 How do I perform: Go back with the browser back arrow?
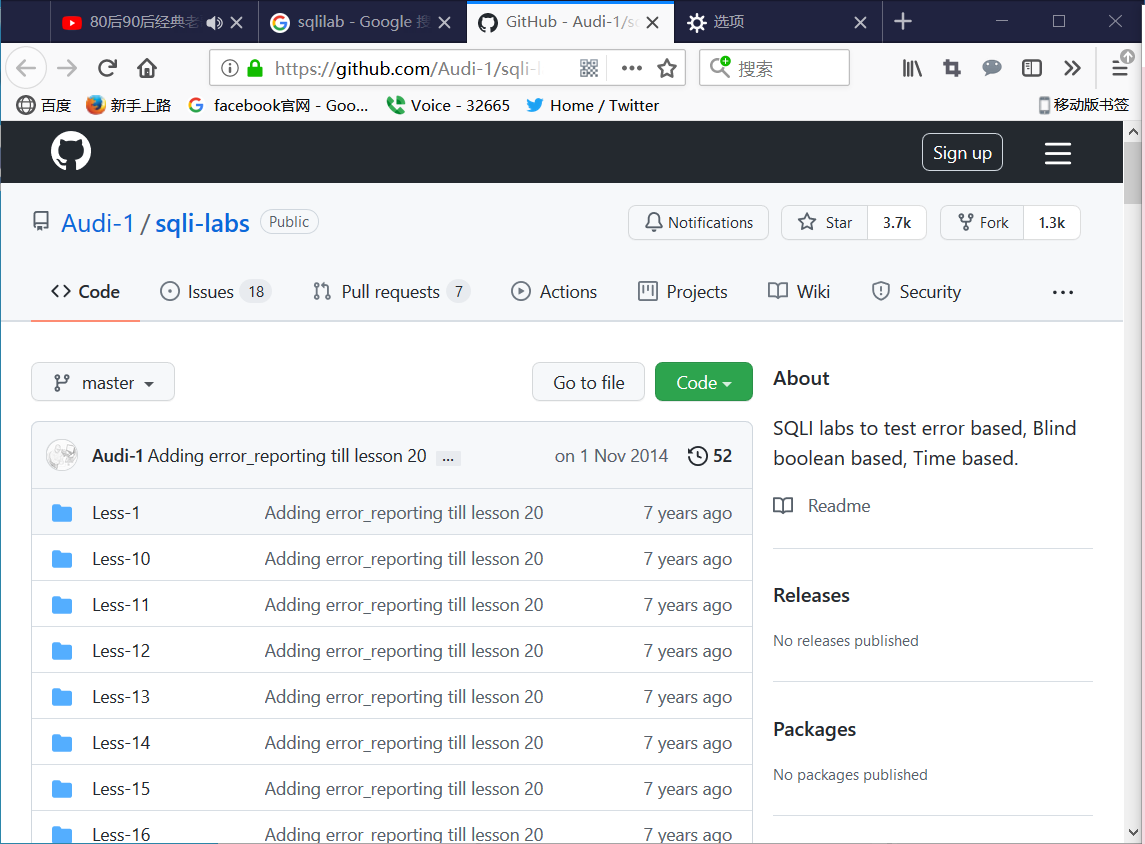click(x=26, y=69)
